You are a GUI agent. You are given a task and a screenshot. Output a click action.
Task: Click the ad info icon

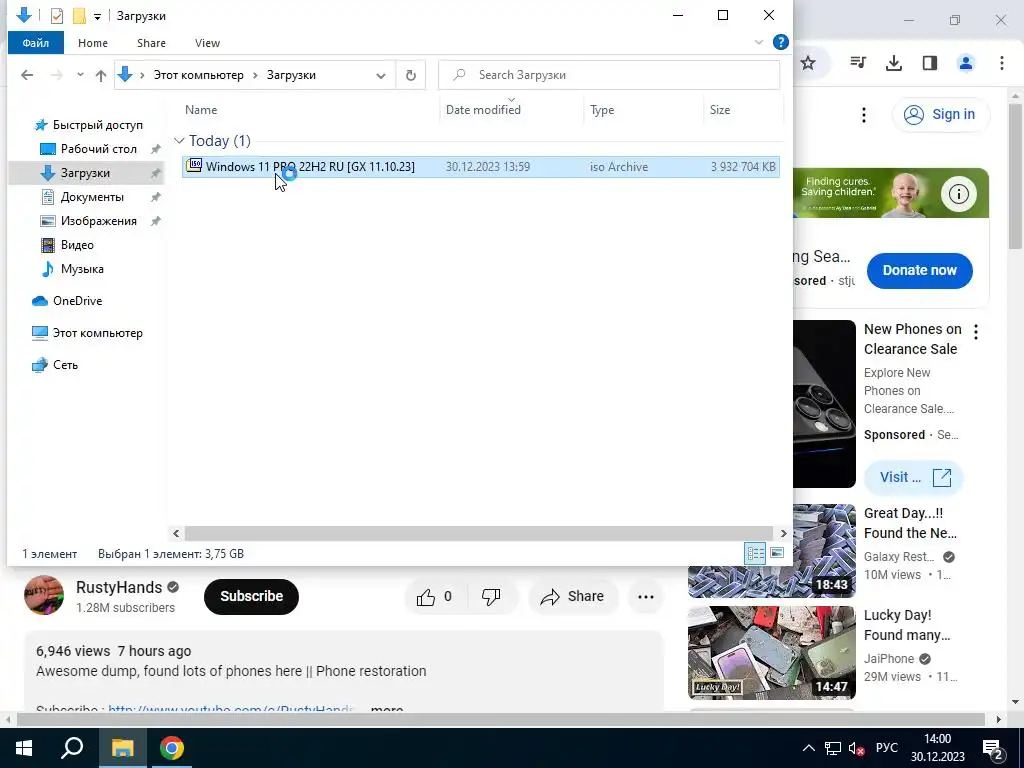point(959,194)
